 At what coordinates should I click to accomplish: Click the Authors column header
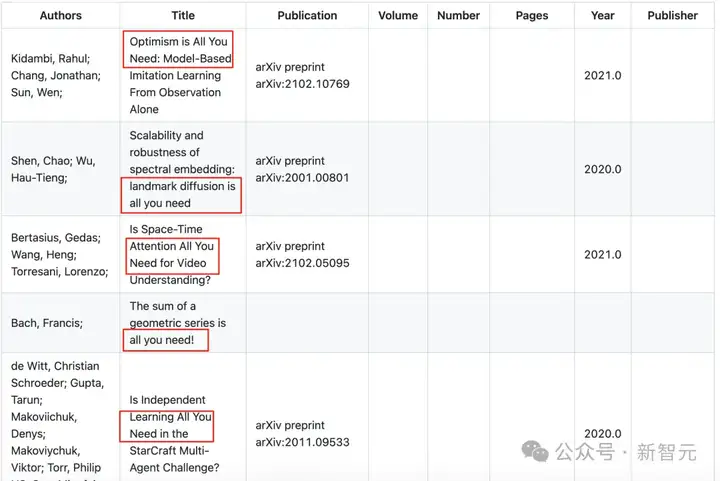(61, 16)
